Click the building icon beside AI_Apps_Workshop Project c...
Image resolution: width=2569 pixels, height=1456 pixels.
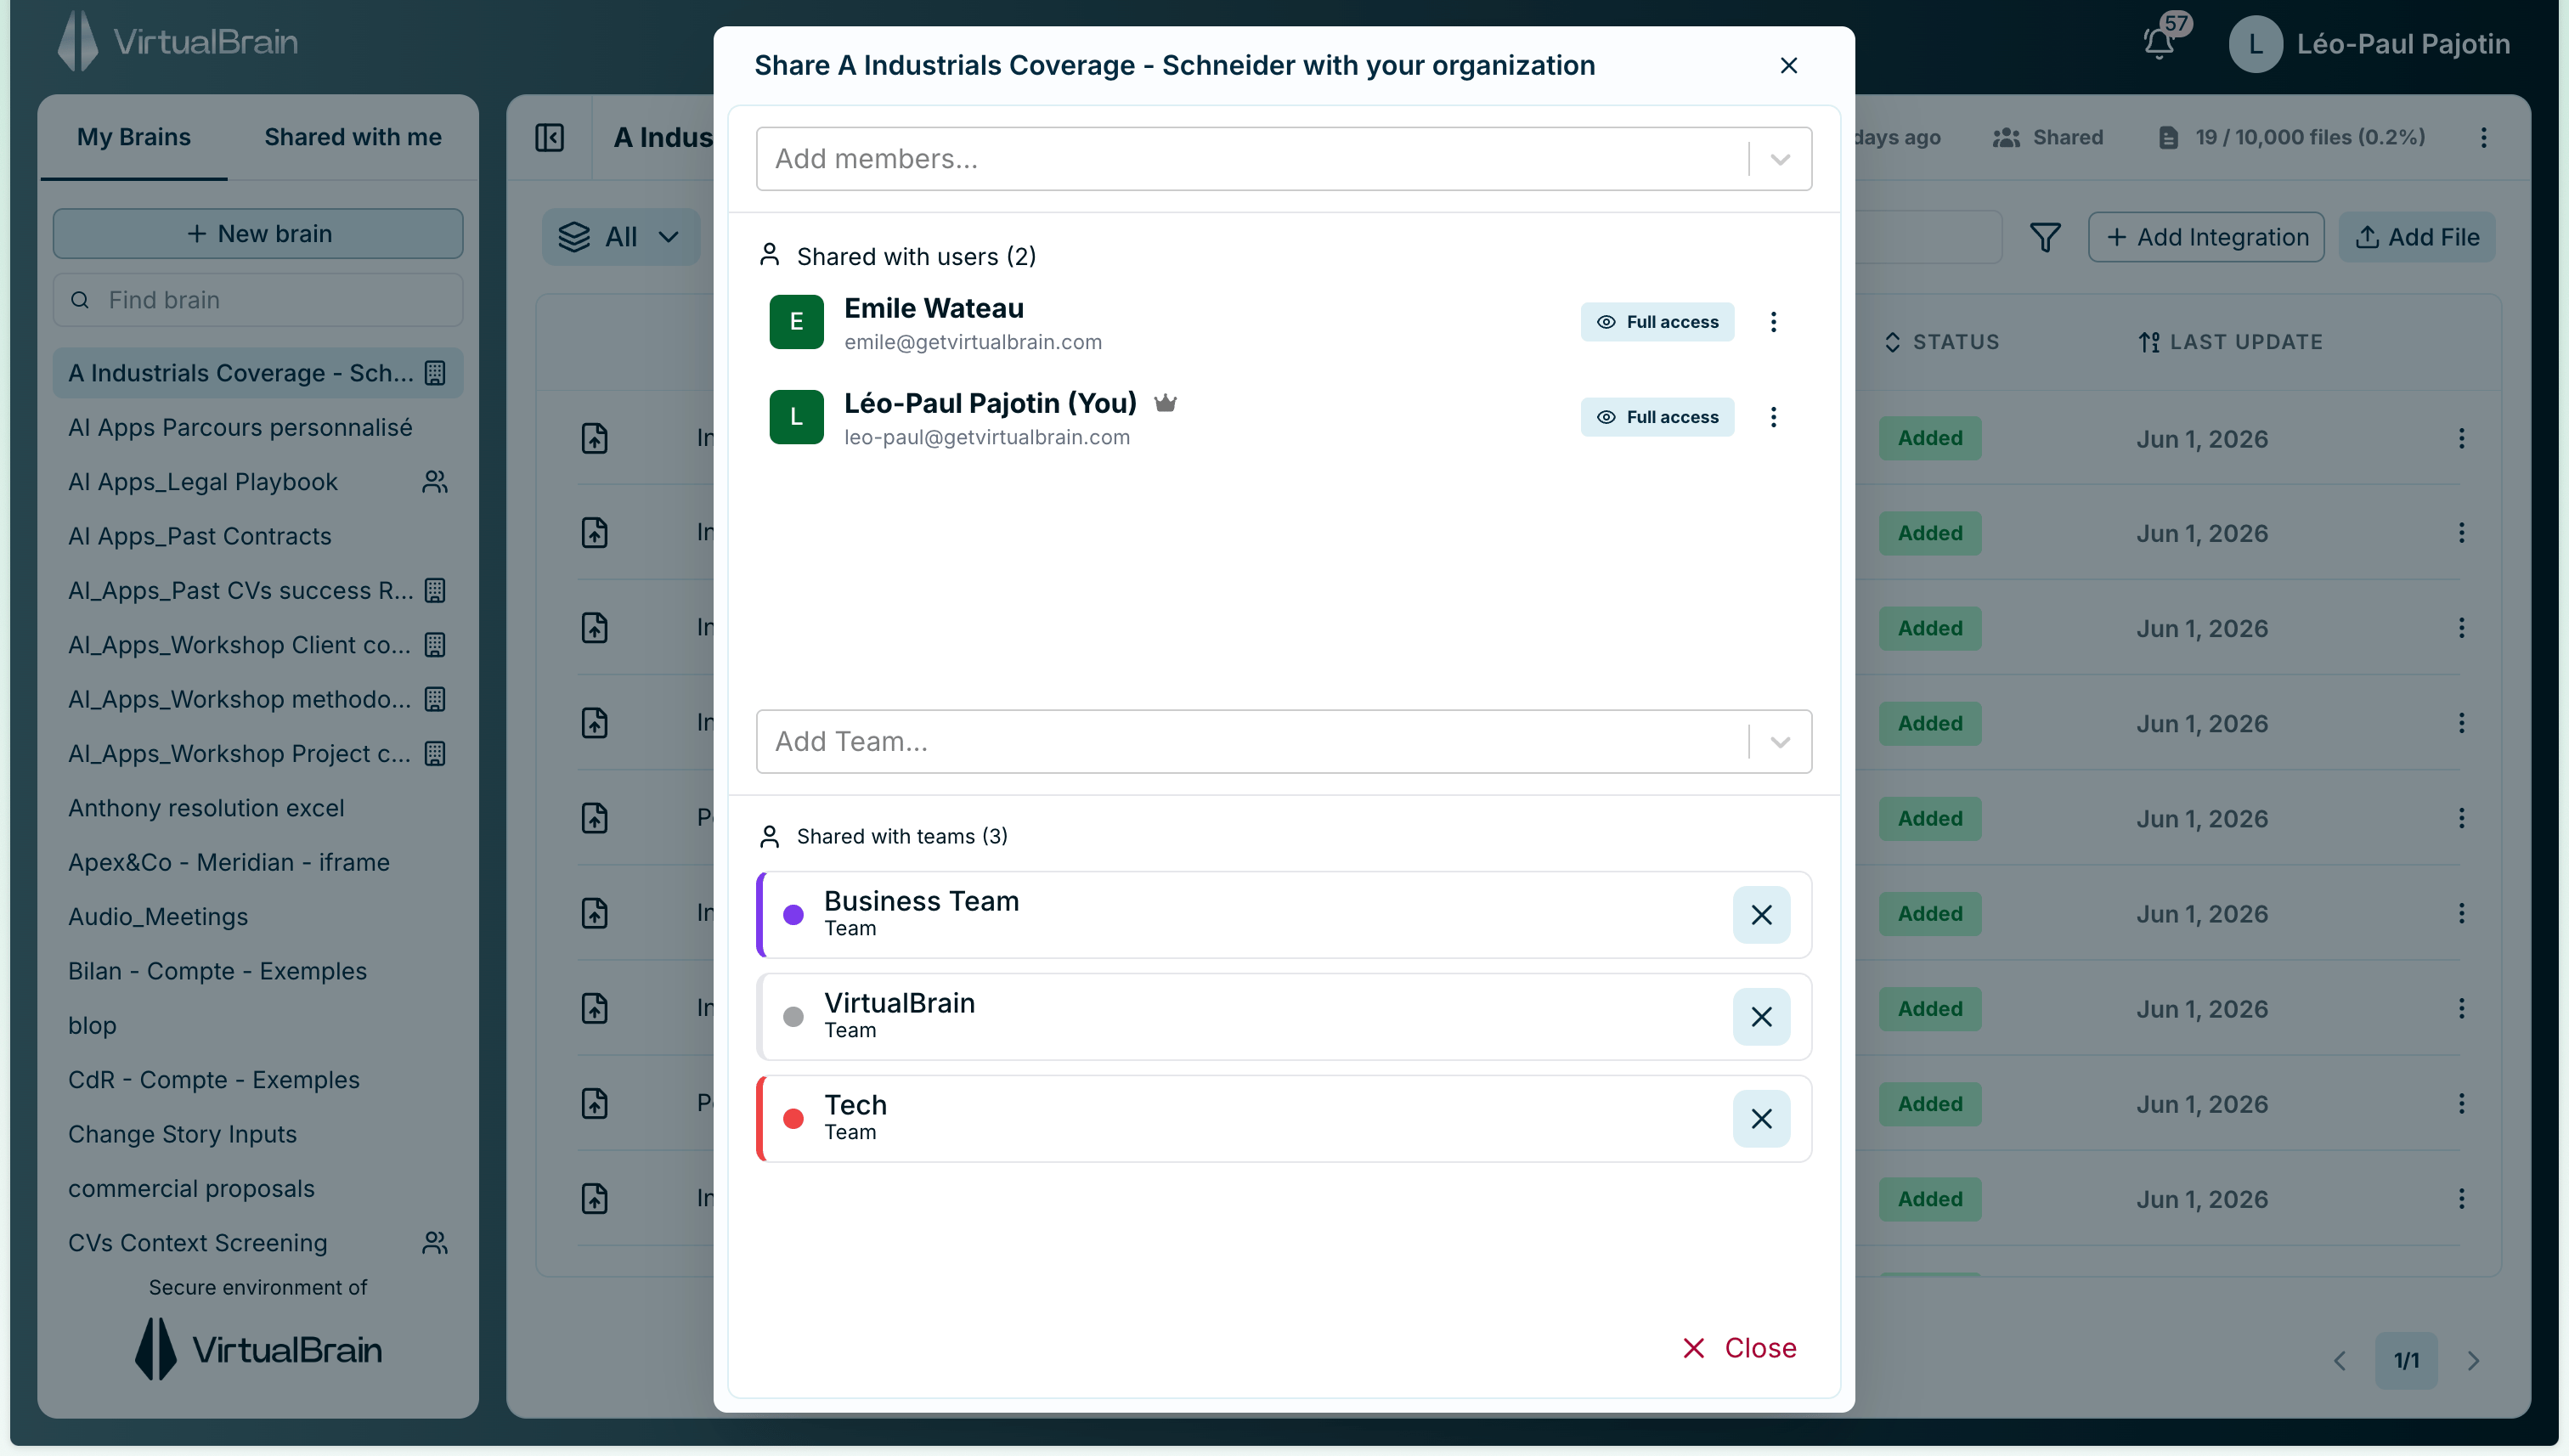pyautogui.click(x=435, y=754)
